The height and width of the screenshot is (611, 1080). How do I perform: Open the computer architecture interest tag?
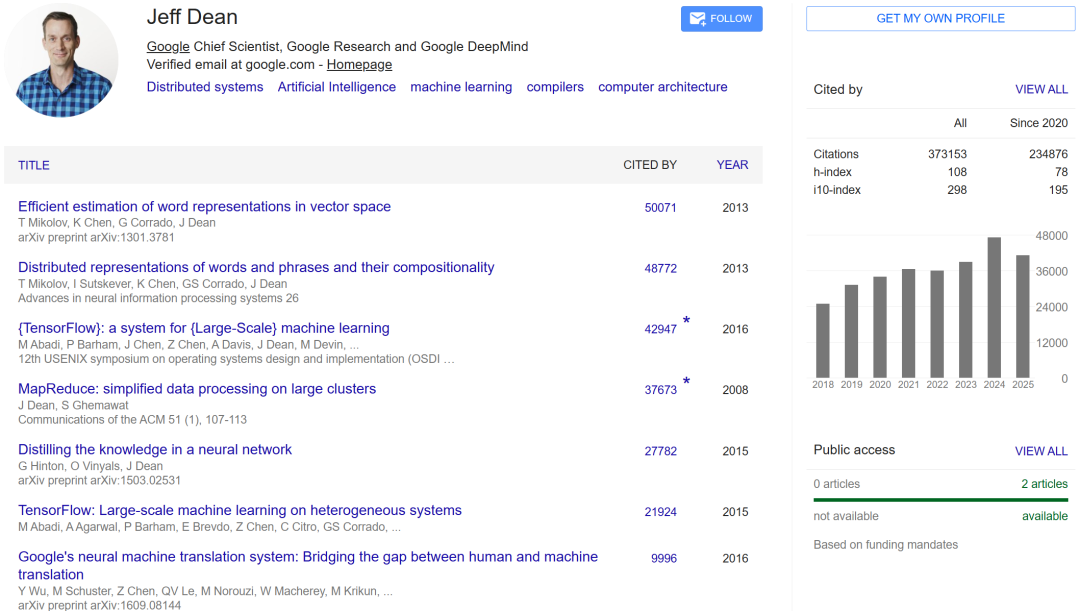click(x=663, y=87)
